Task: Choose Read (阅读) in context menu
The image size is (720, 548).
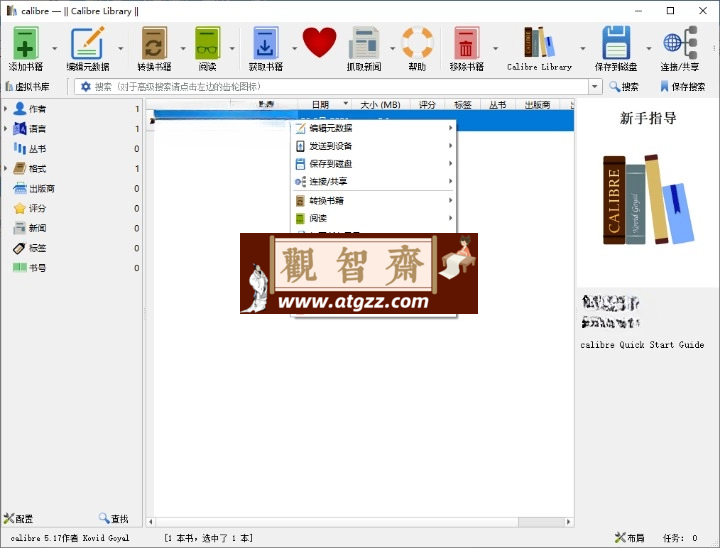Action: click(x=374, y=218)
